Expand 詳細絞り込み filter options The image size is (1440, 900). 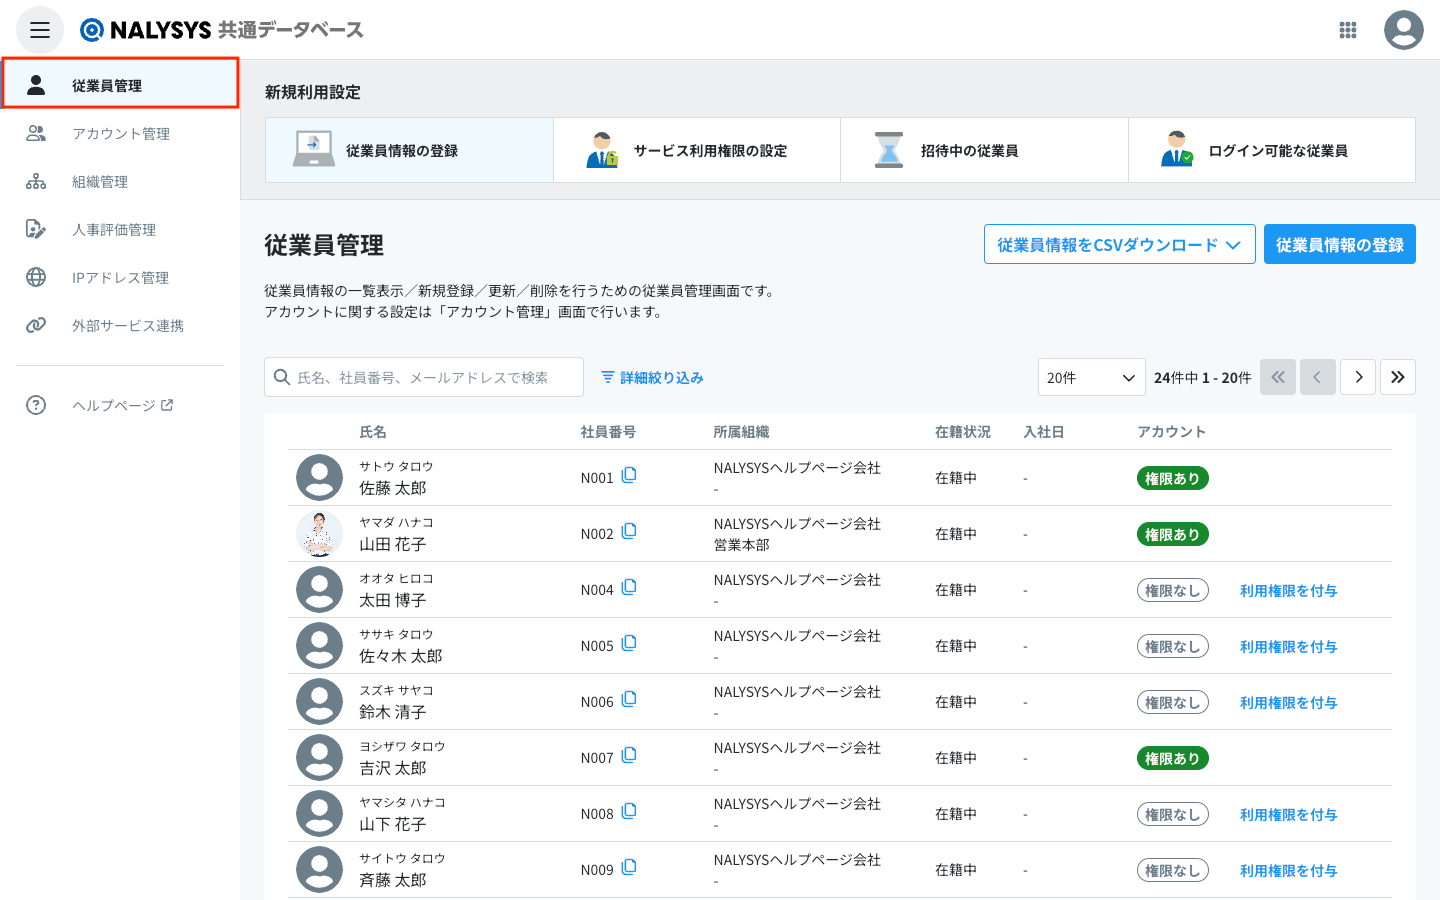click(652, 377)
